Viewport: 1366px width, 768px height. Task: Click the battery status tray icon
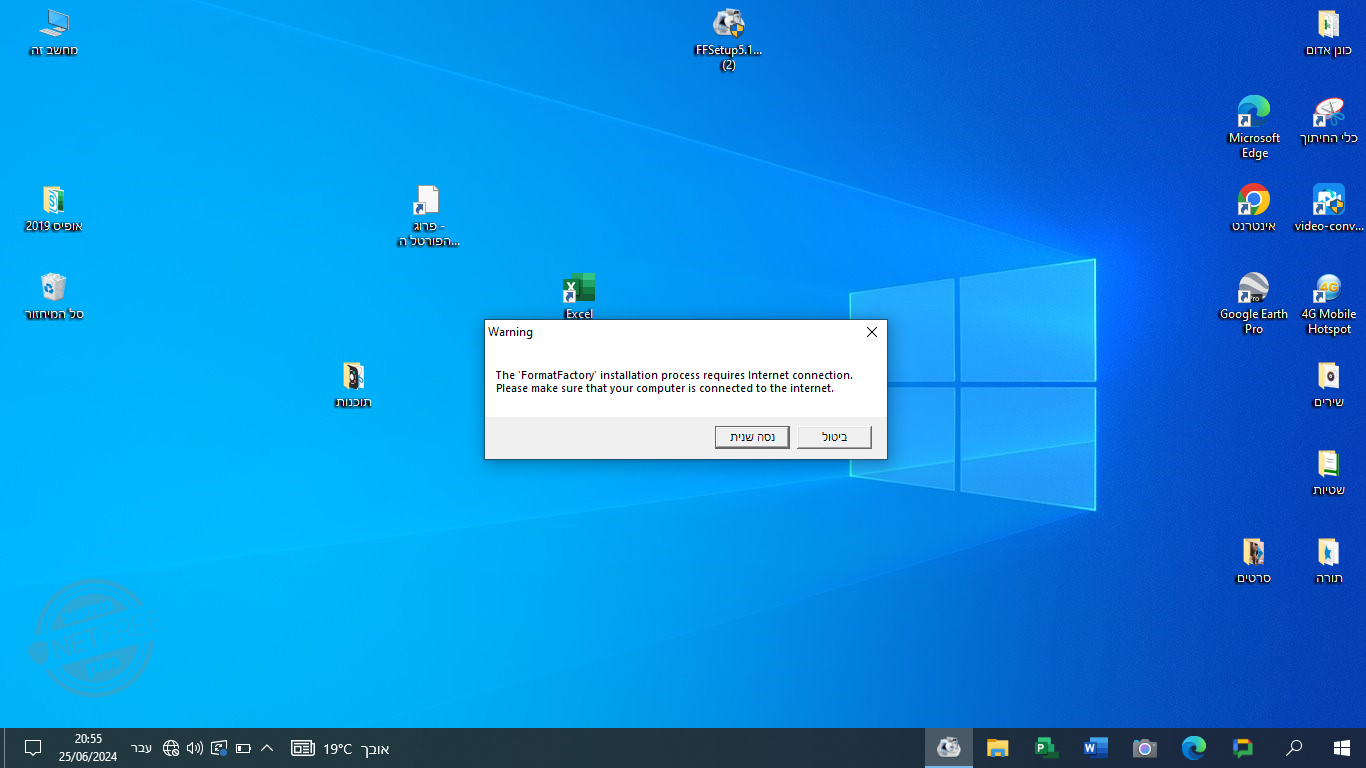coord(243,748)
